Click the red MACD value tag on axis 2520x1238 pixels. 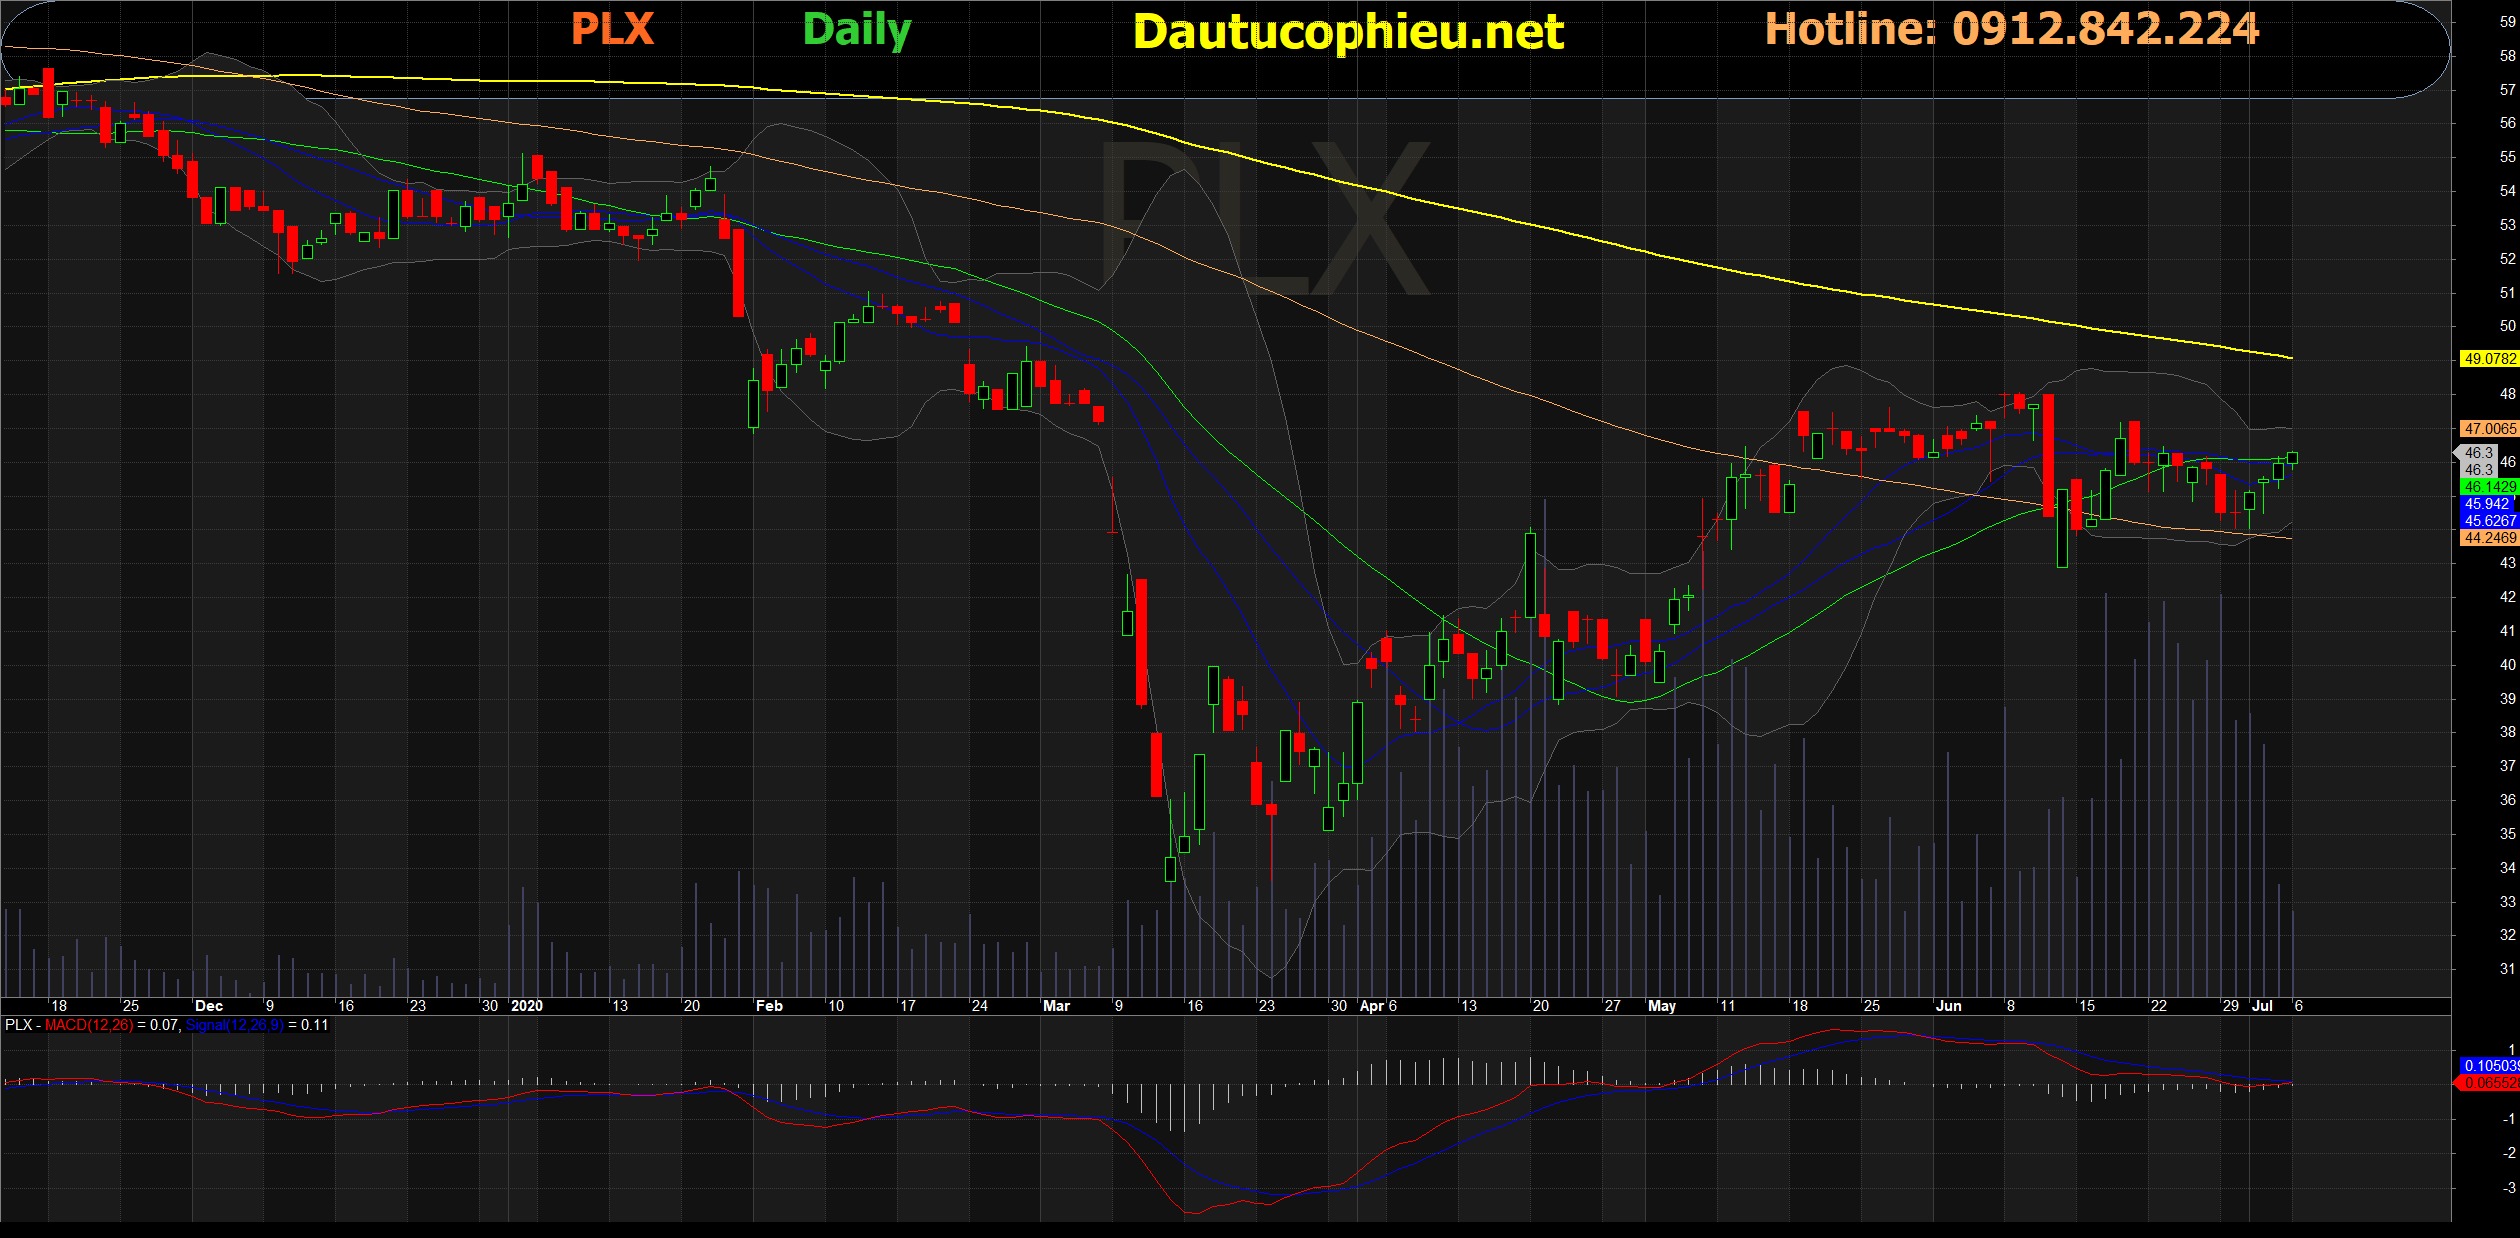(2488, 1083)
